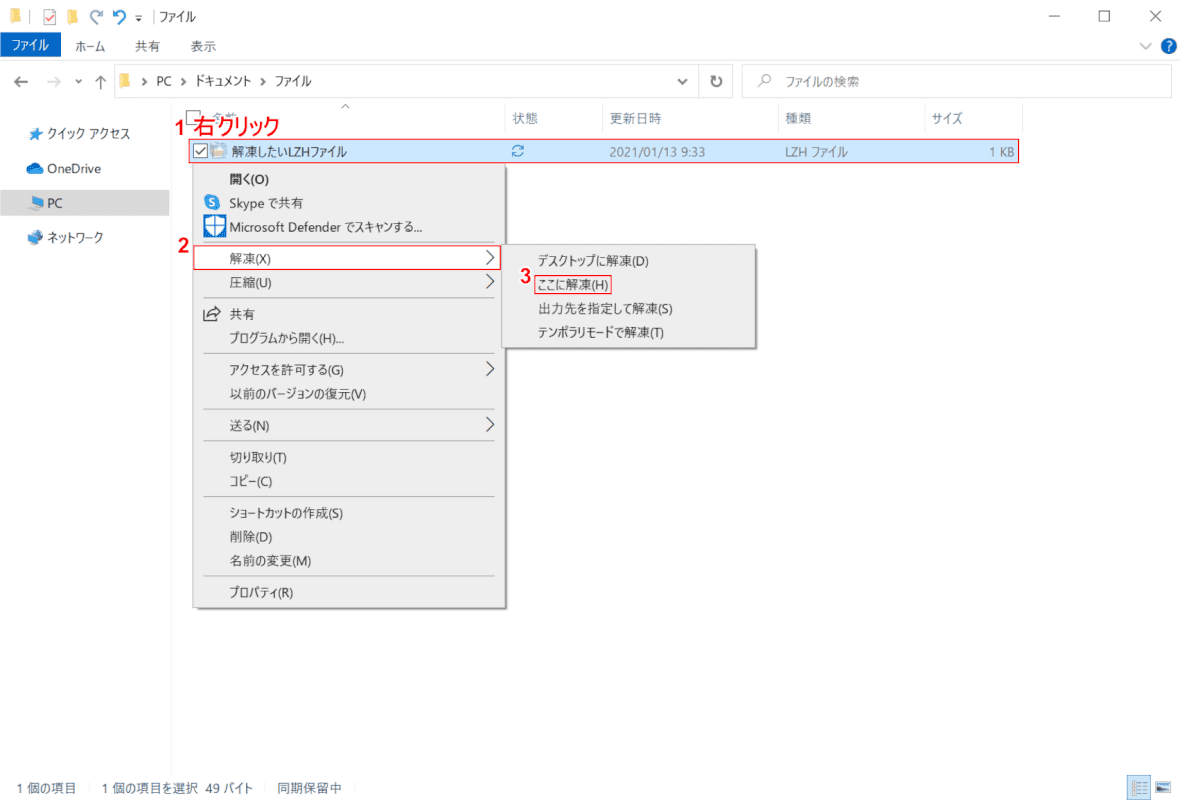Open the Help question mark icon
Screen dimensions: 1180x800
[x=1168, y=47]
